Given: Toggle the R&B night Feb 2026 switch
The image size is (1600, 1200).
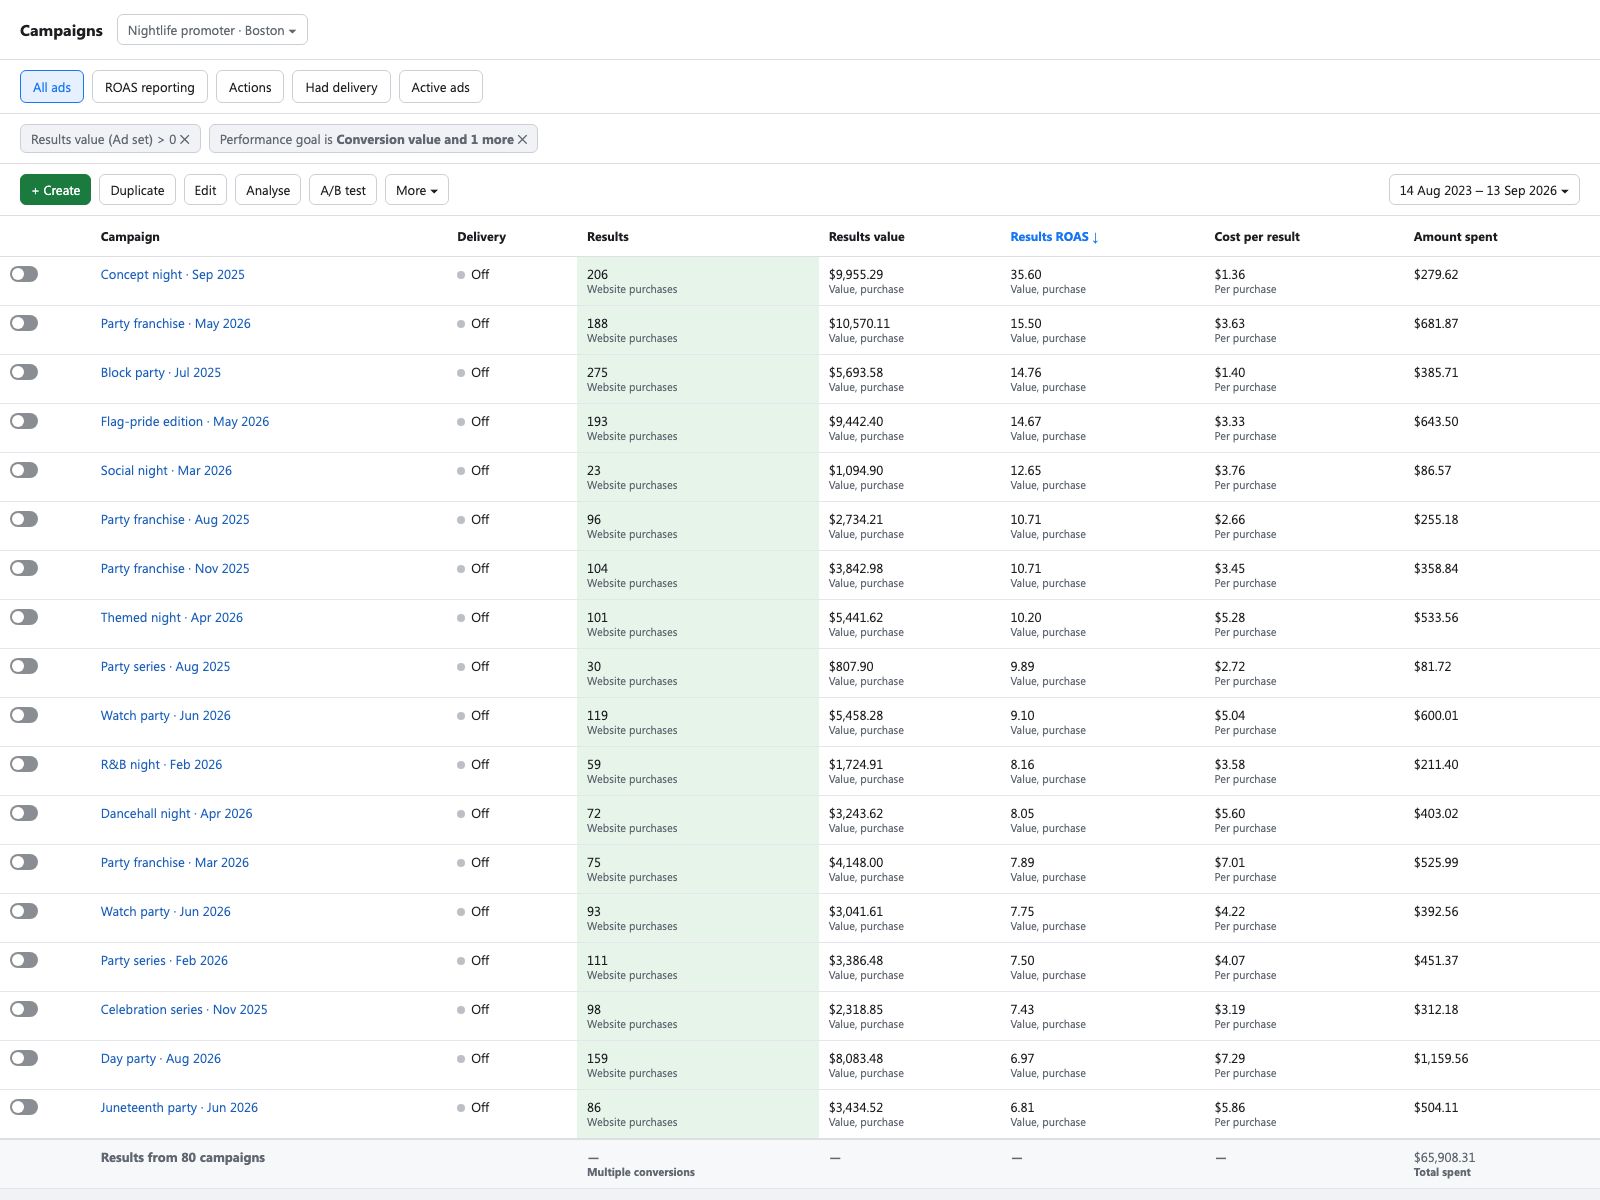Looking at the screenshot, I should [x=24, y=764].
